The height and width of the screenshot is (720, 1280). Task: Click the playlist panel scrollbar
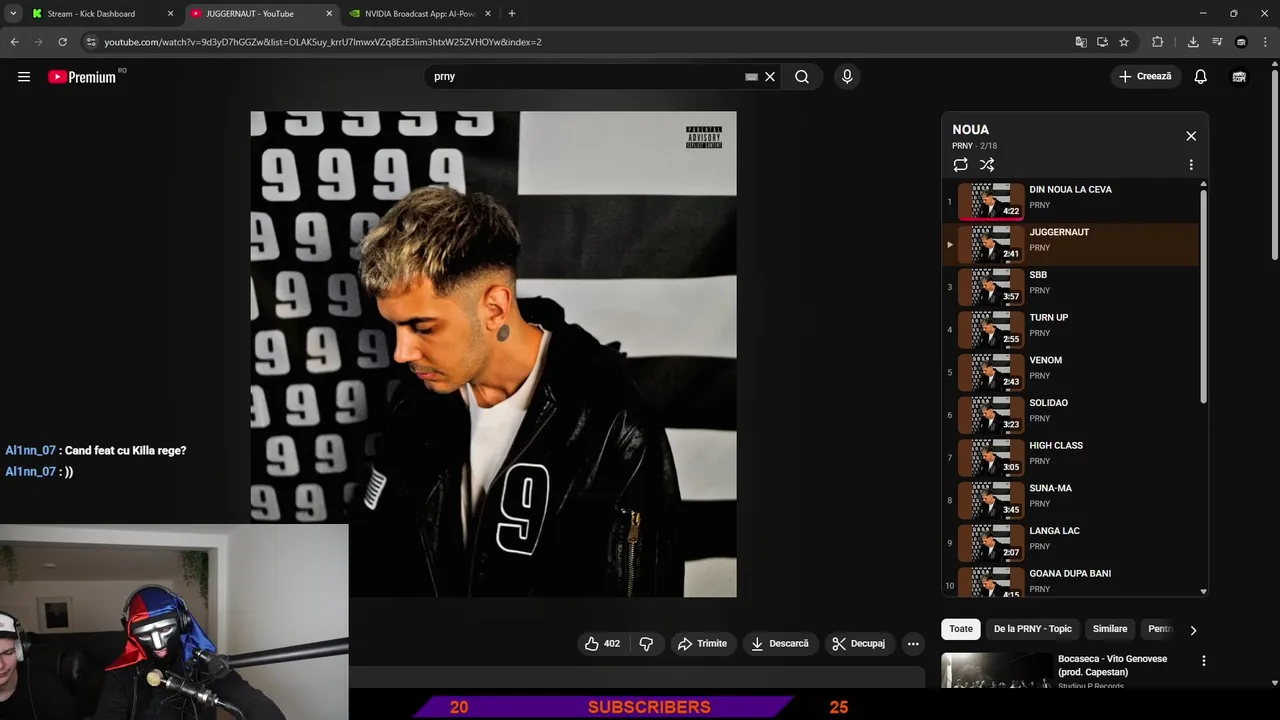tap(1203, 296)
